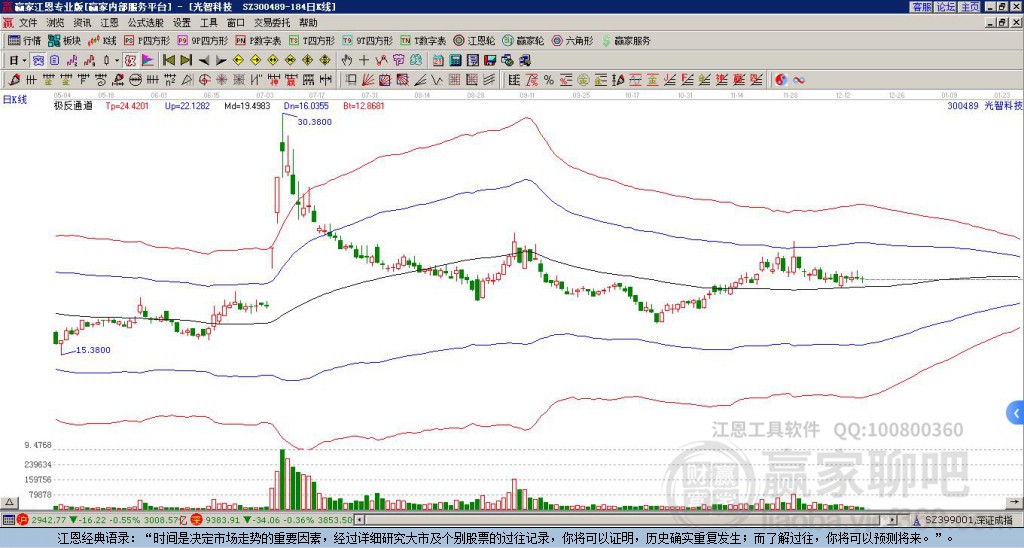This screenshot has height=548, width=1024.
Task: Click the blue infinity wave icon
Action: (x=799, y=80)
